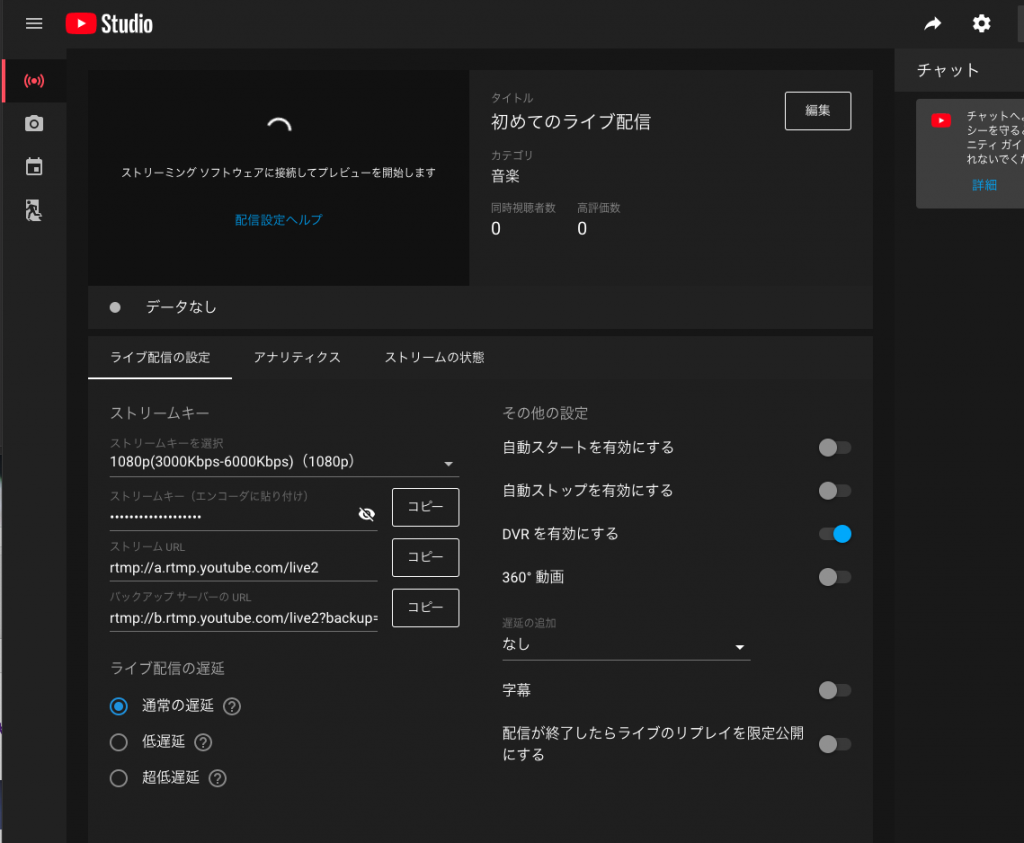Screen dimensions: 1024x843
Task: Click the backup server URL field
Action: pyautogui.click(x=244, y=618)
